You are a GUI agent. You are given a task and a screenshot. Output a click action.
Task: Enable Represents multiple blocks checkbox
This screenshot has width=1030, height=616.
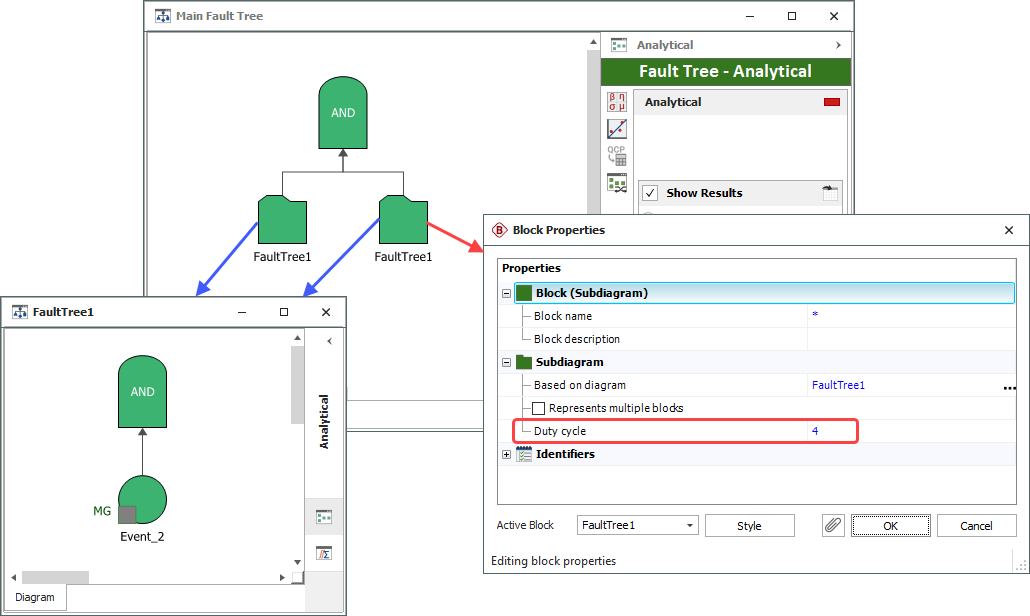[539, 408]
